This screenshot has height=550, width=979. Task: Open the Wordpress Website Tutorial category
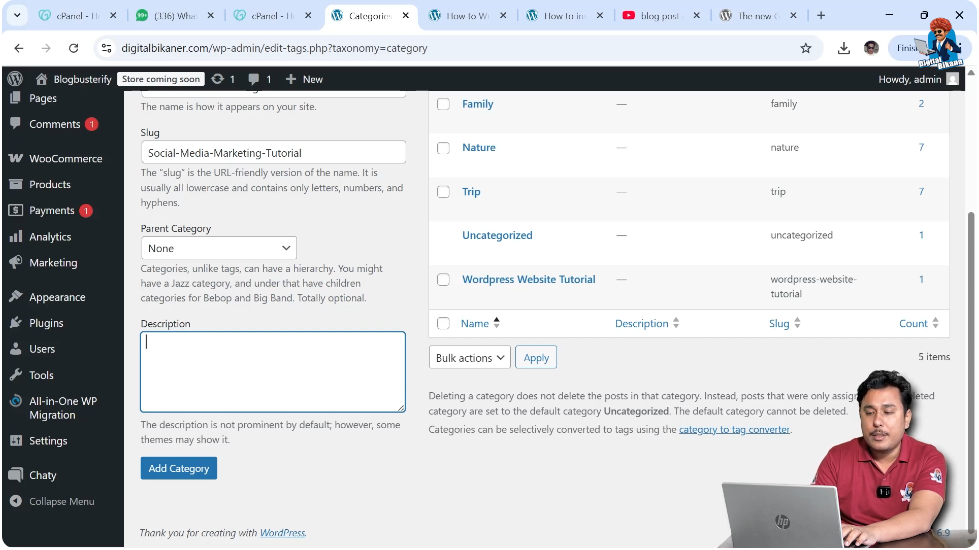[528, 280]
